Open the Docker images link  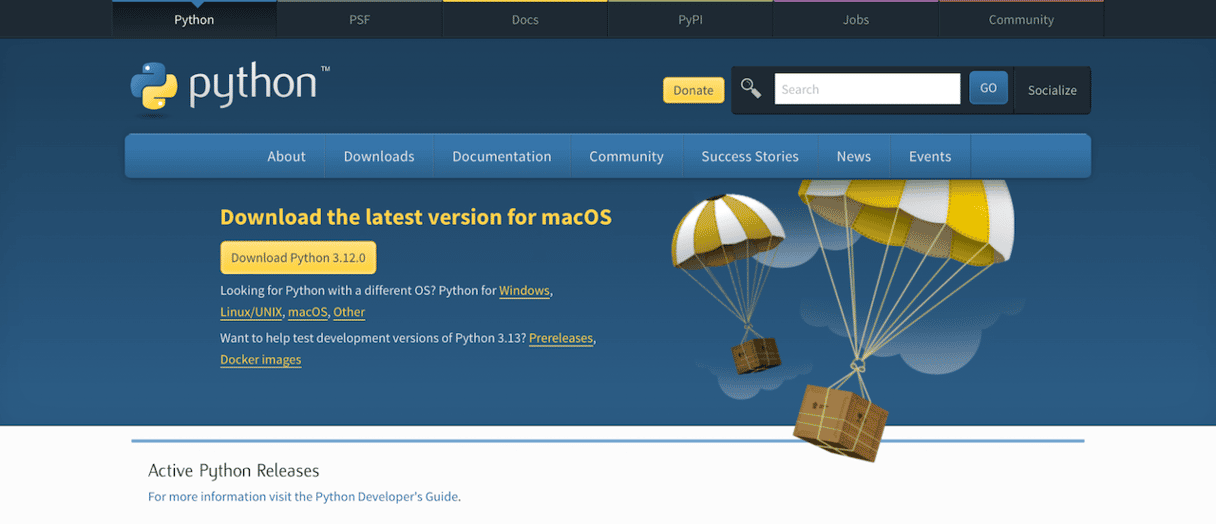[260, 360]
